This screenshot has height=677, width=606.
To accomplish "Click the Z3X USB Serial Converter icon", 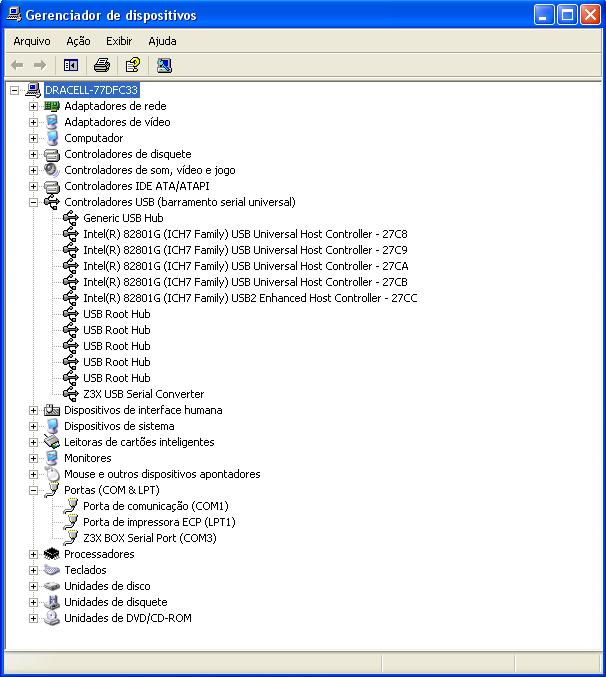I will [x=71, y=394].
